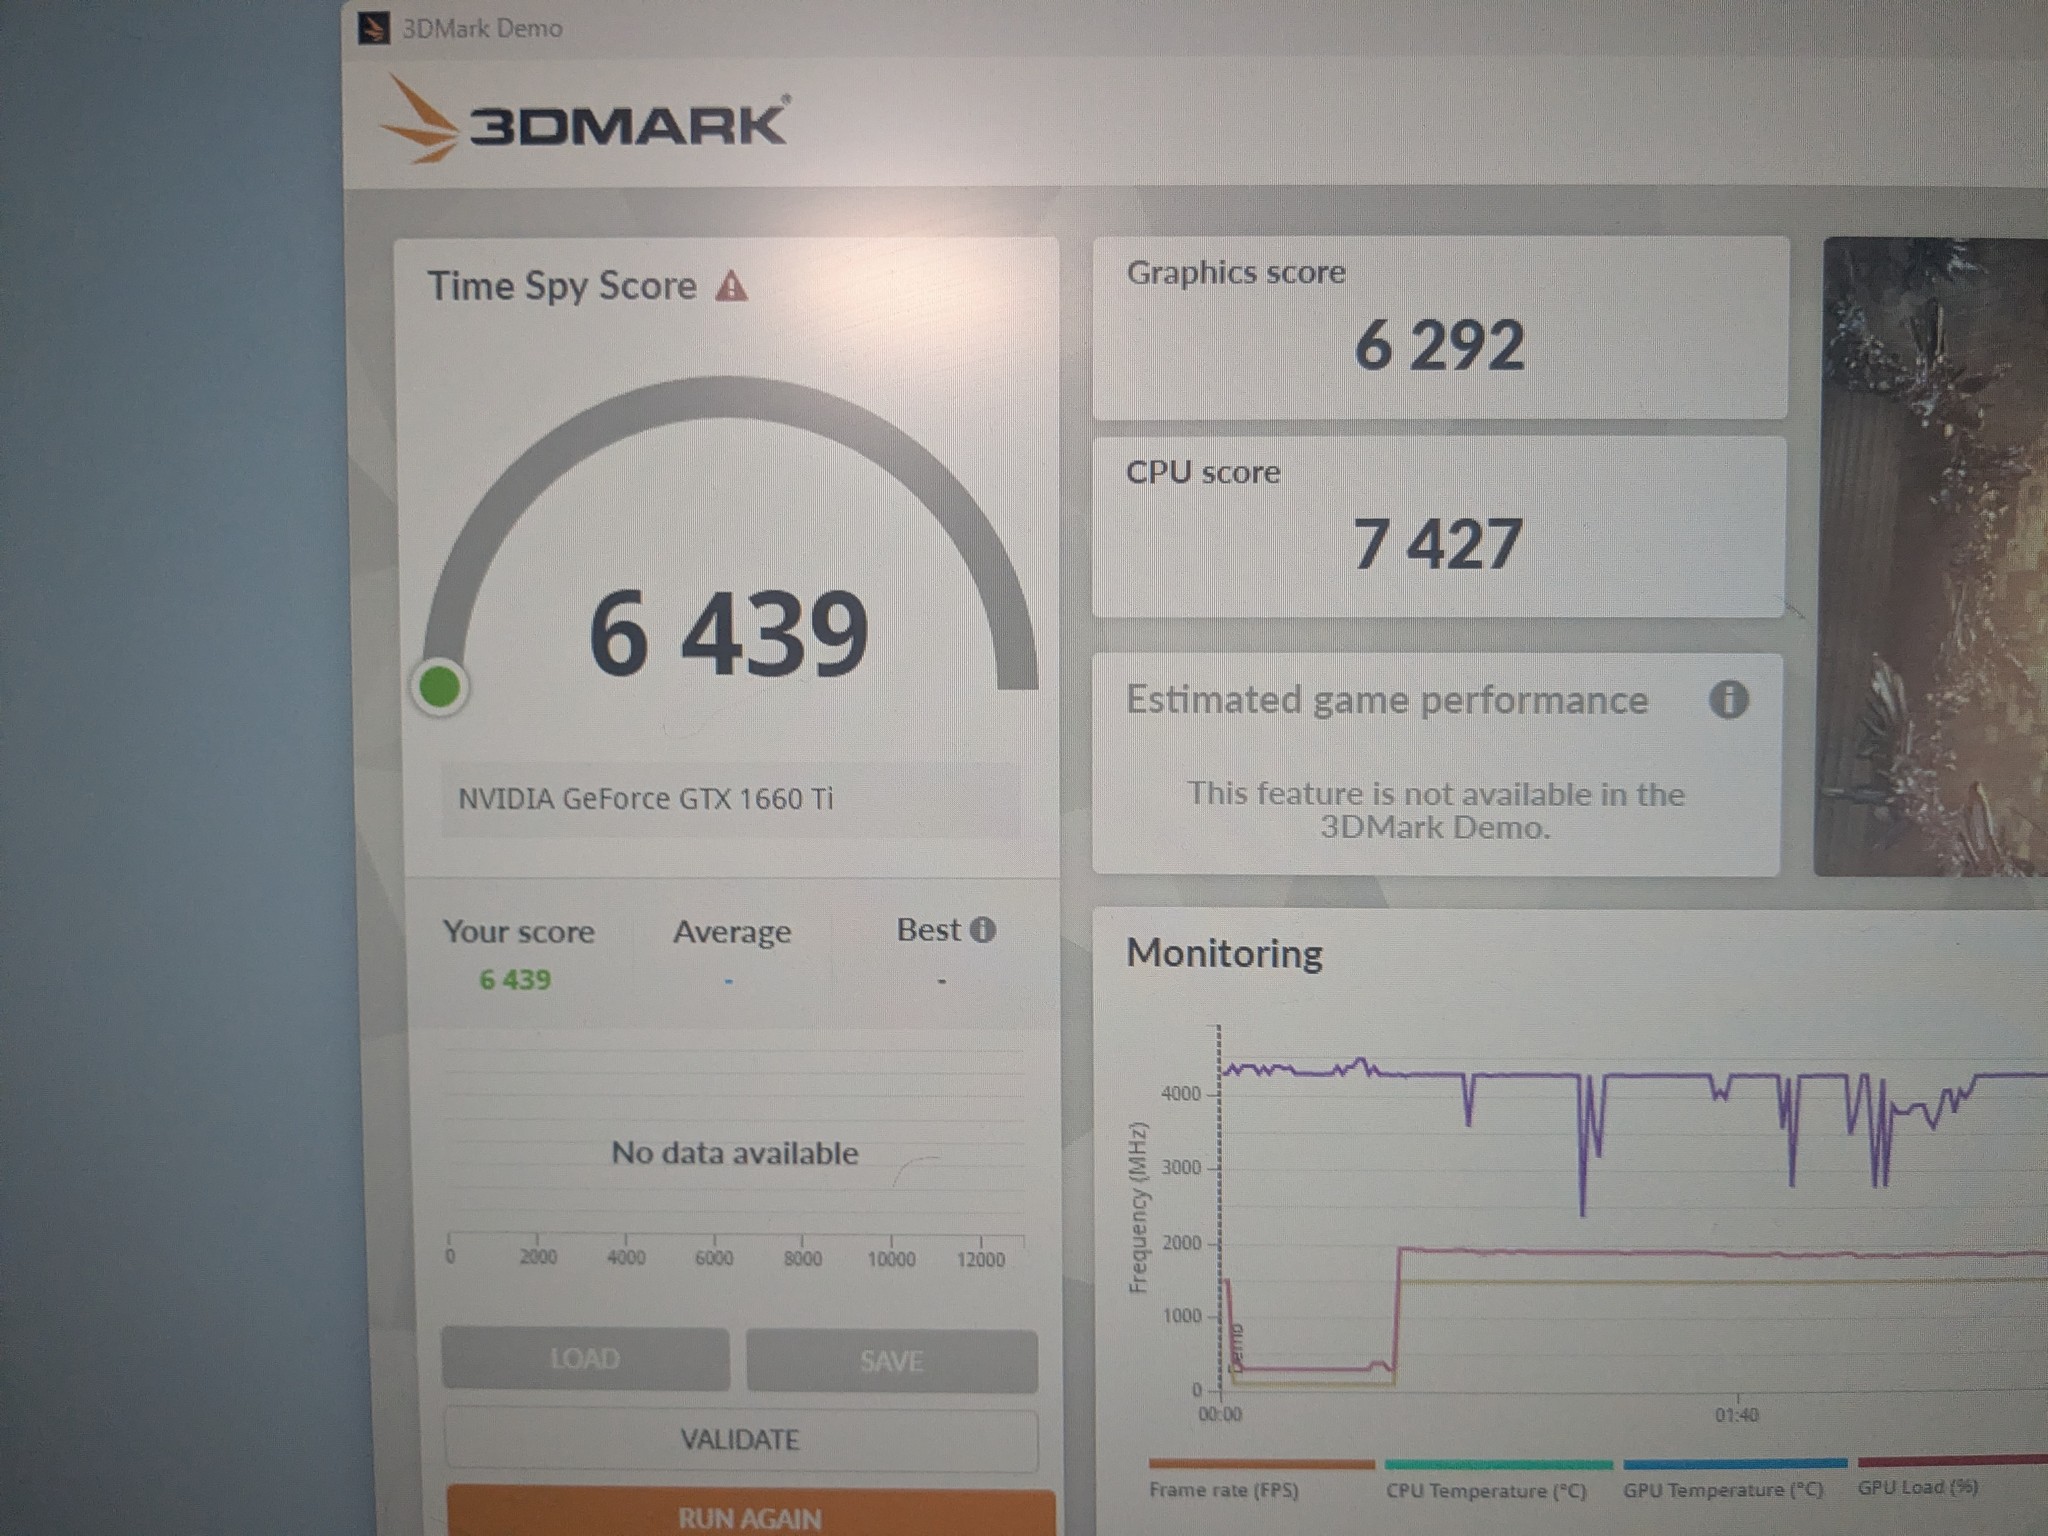
Task: Open the Estimated game performance info icon
Action: click(1728, 699)
